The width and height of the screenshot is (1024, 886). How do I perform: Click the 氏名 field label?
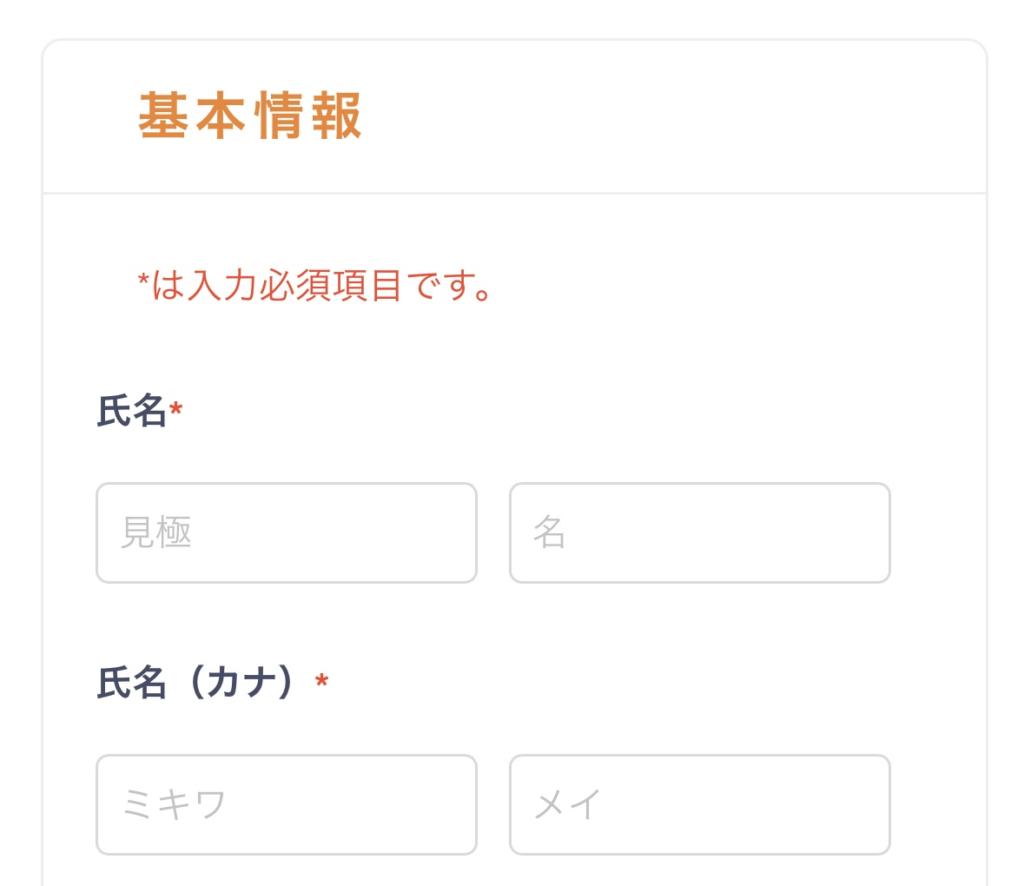pyautogui.click(x=131, y=411)
